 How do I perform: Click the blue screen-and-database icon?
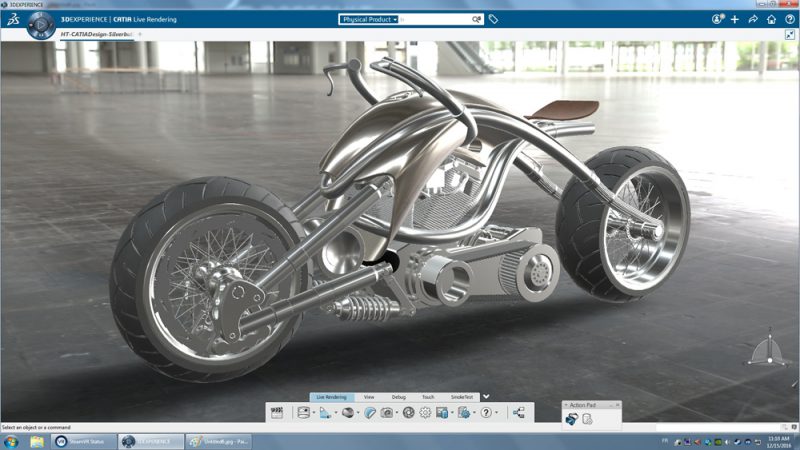click(442, 413)
